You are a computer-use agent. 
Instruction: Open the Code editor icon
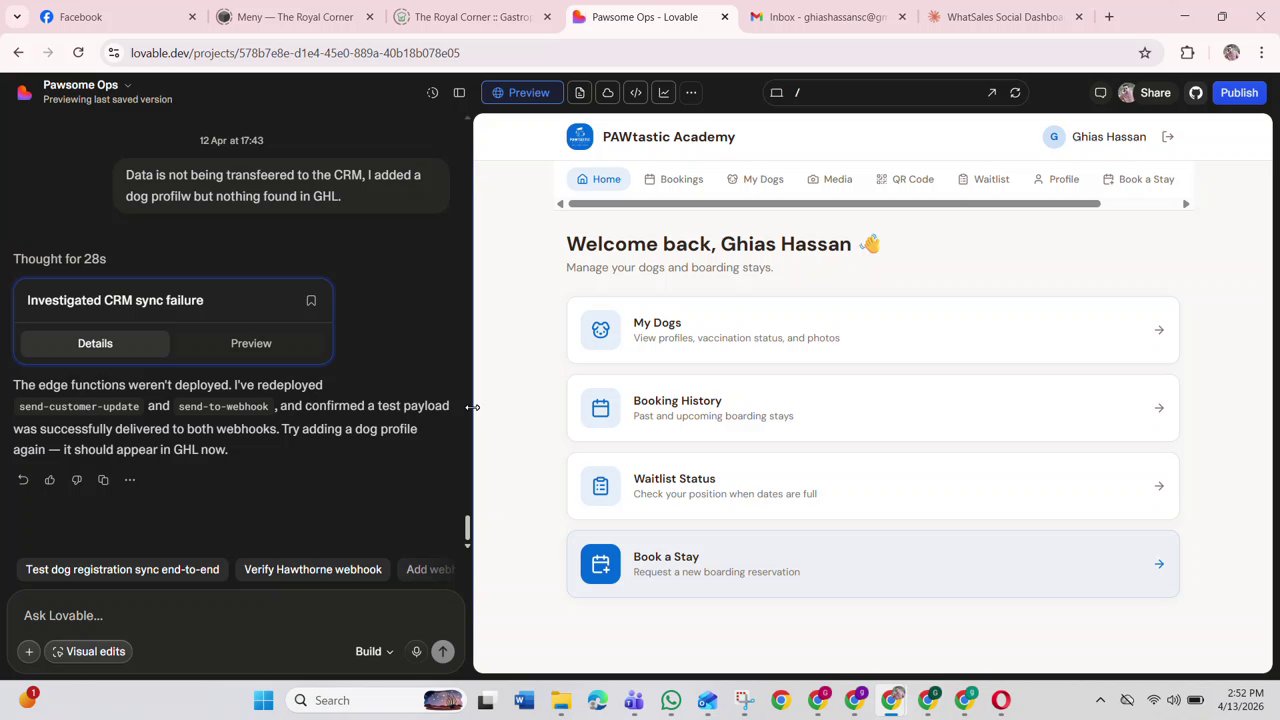tap(636, 93)
